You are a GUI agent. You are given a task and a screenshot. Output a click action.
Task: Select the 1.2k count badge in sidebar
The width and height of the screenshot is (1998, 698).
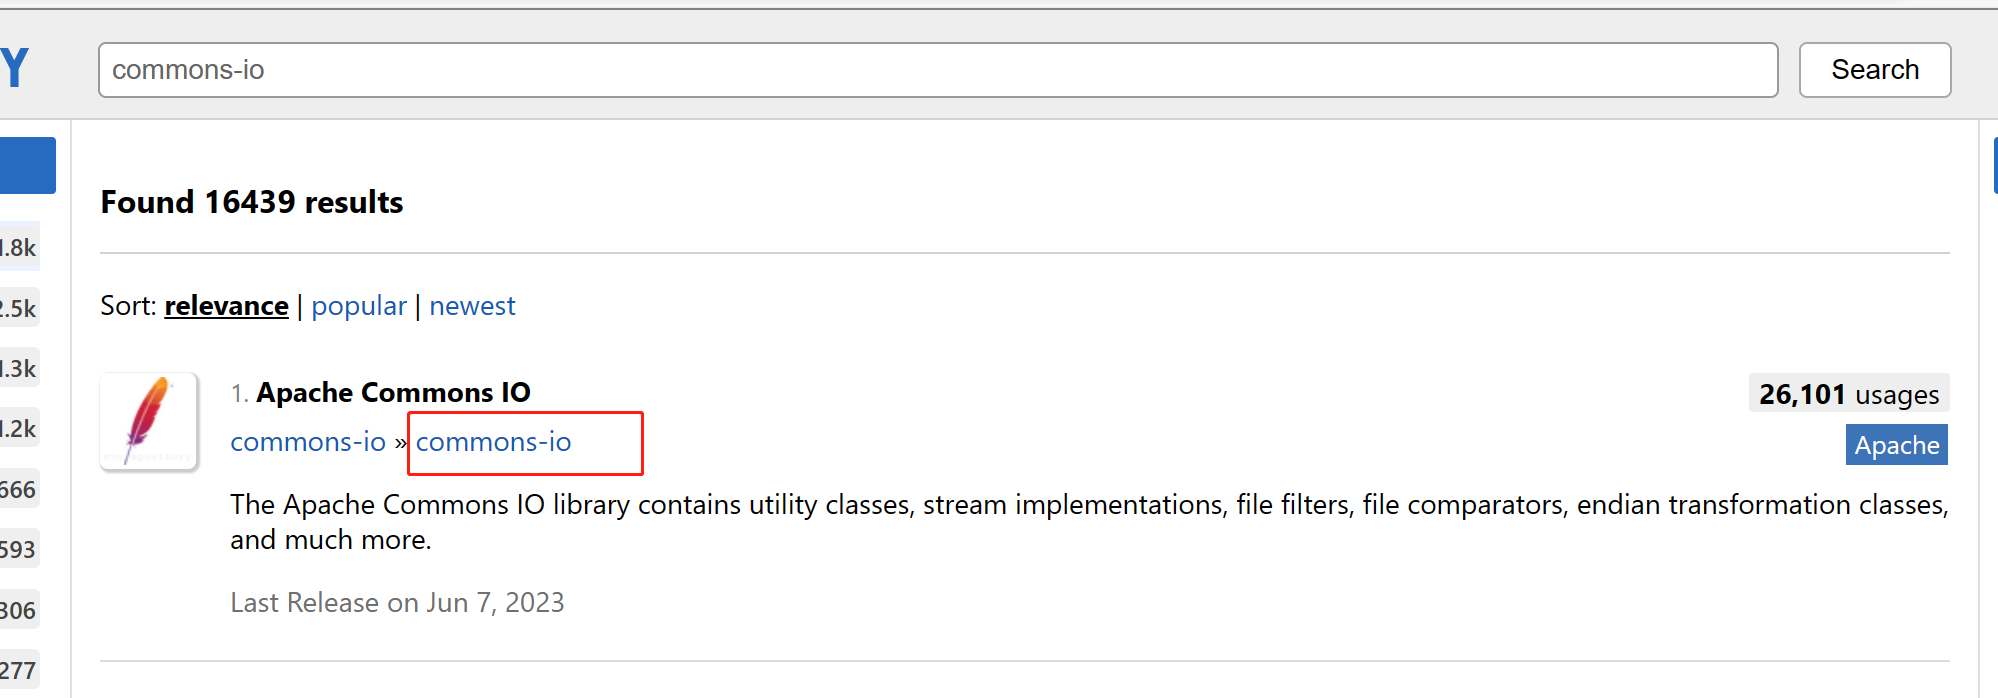pos(18,429)
